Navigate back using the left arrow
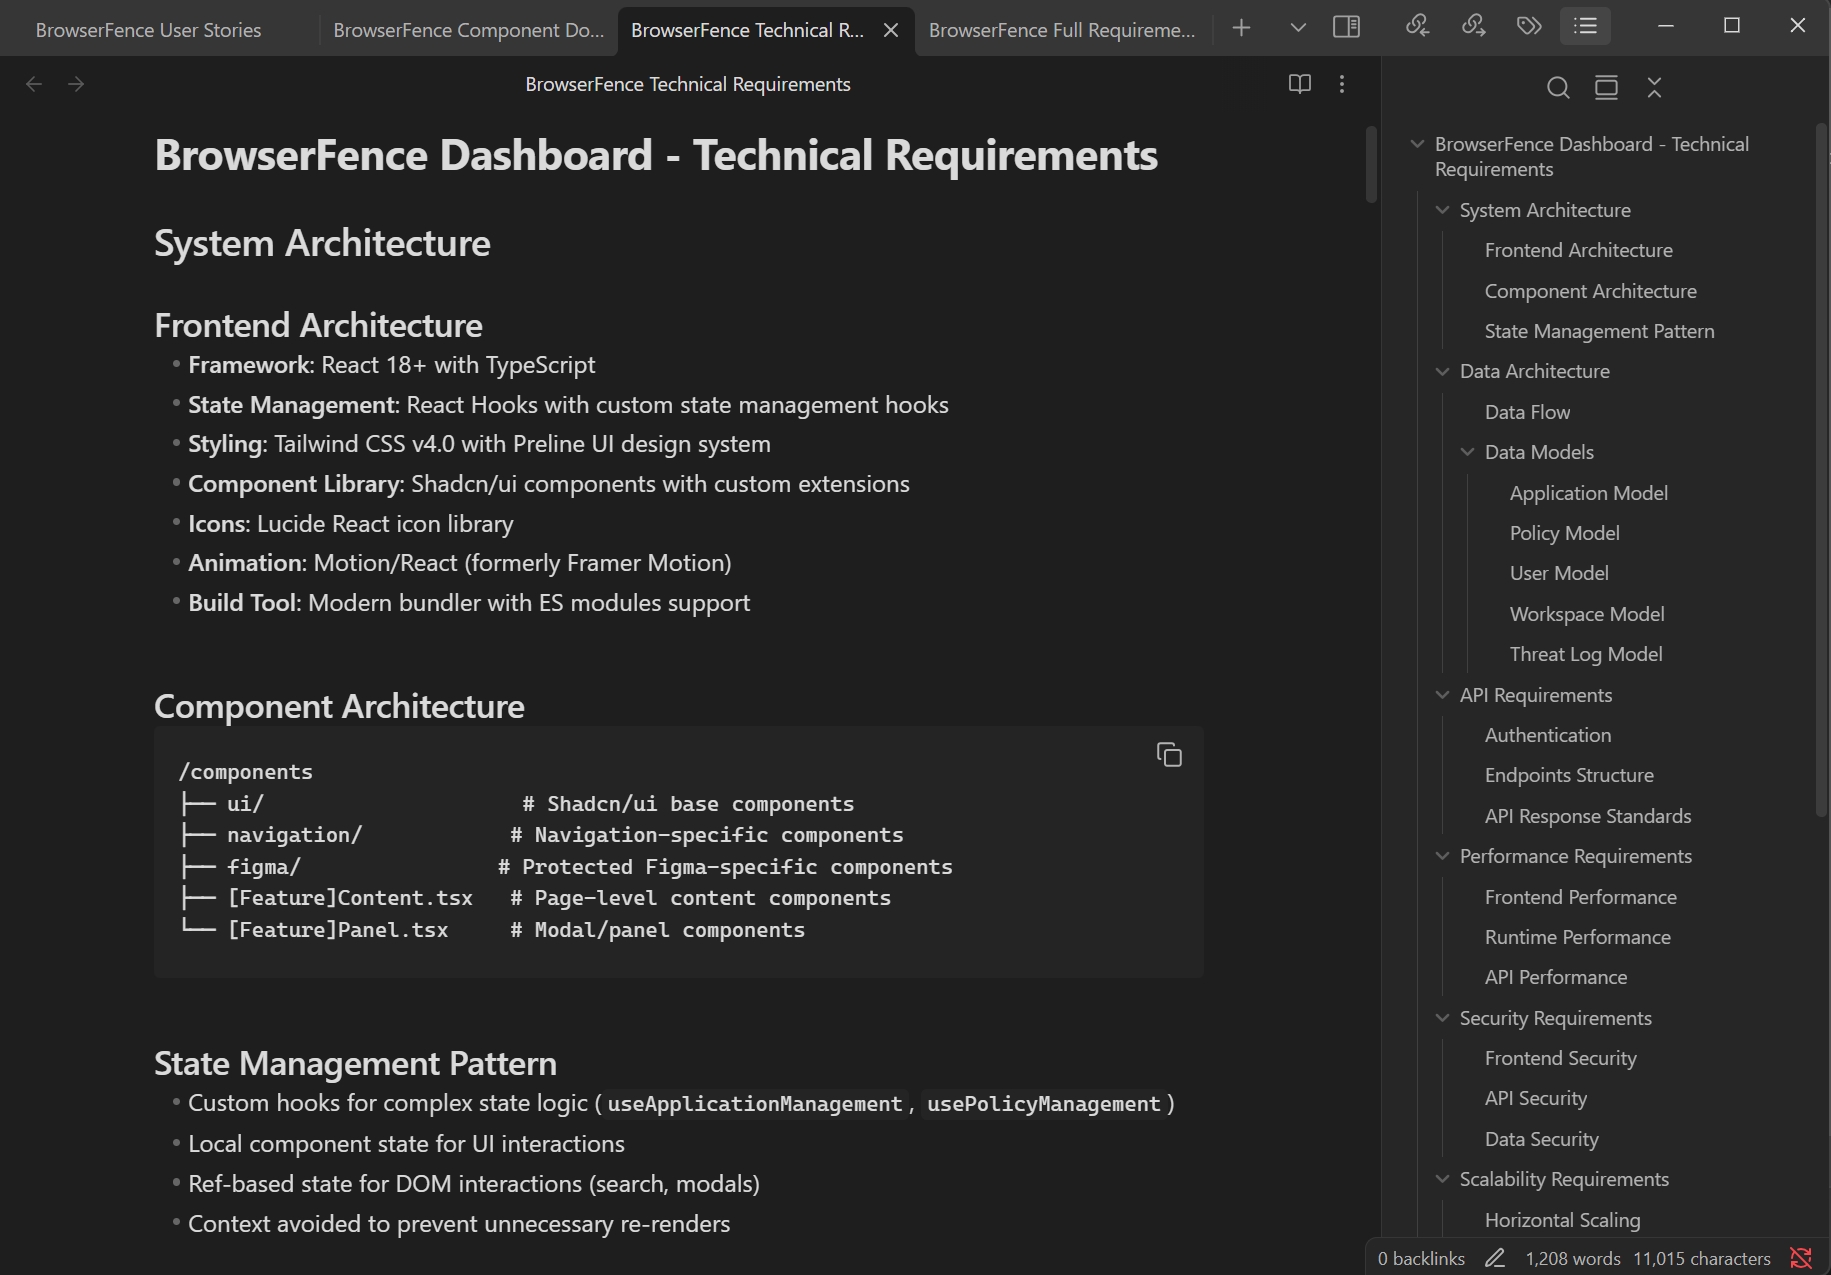Image resolution: width=1831 pixels, height=1275 pixels. (34, 84)
